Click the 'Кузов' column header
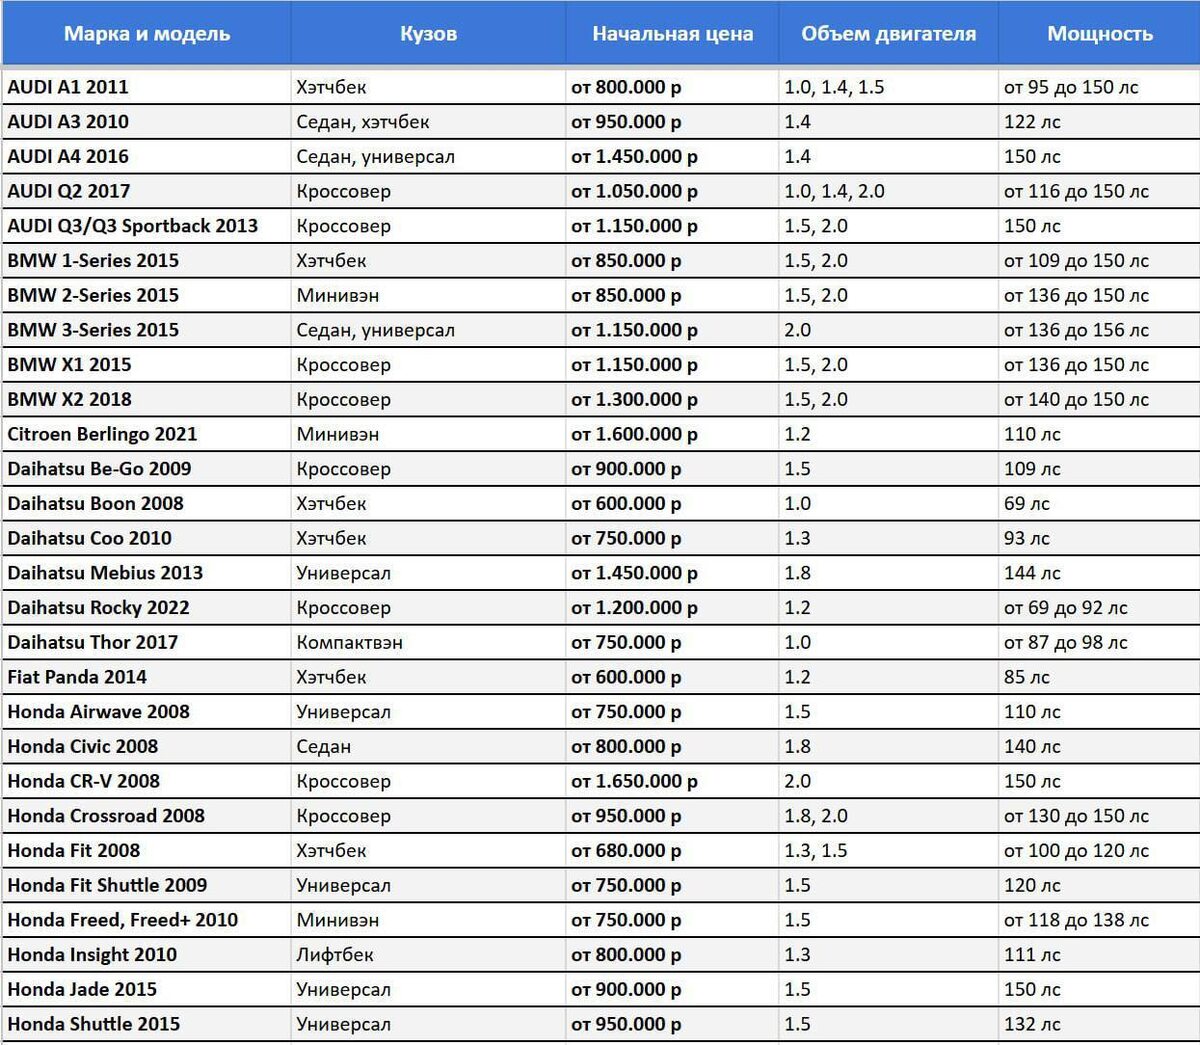This screenshot has width=1200, height=1045. [x=428, y=34]
